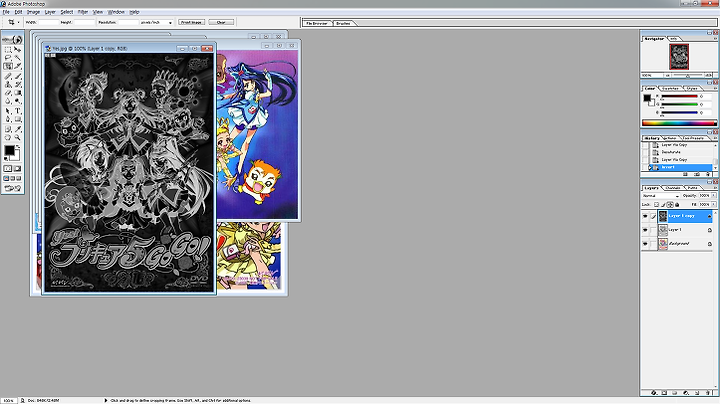Select the Rectangular Marquee tool

coord(8,49)
